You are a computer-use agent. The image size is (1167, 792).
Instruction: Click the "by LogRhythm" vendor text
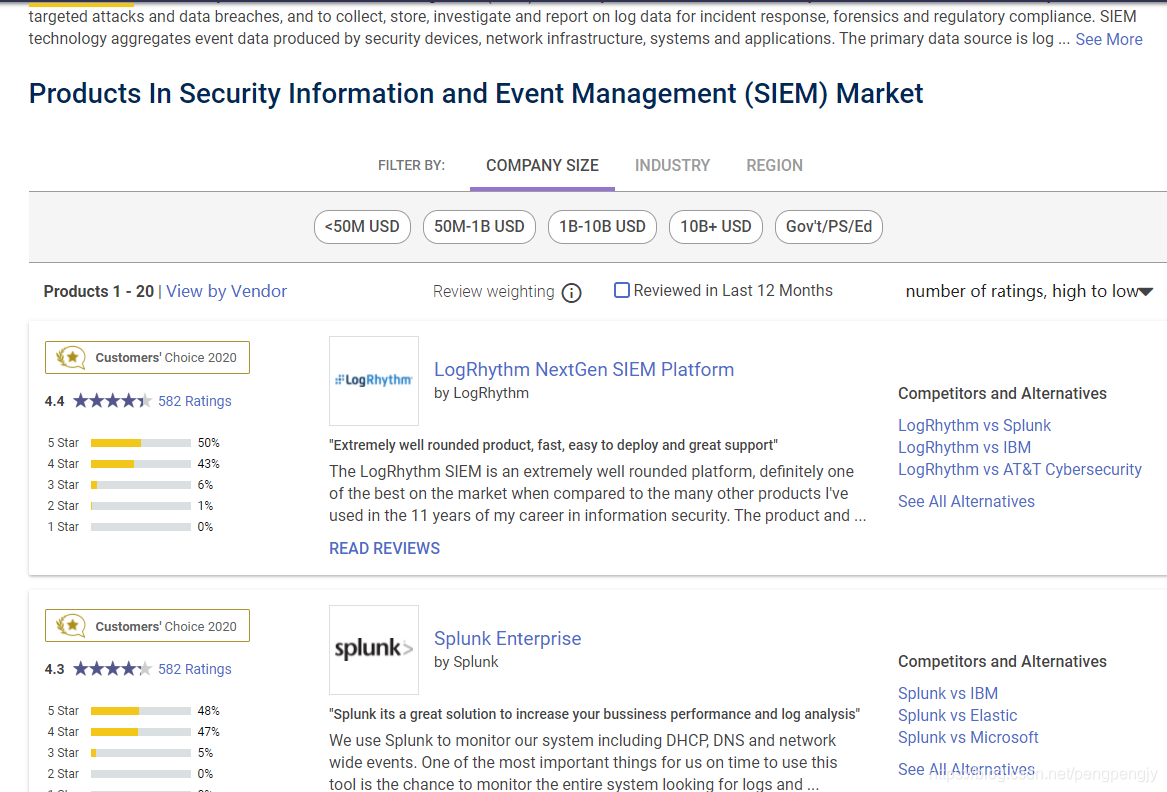pyautogui.click(x=482, y=393)
